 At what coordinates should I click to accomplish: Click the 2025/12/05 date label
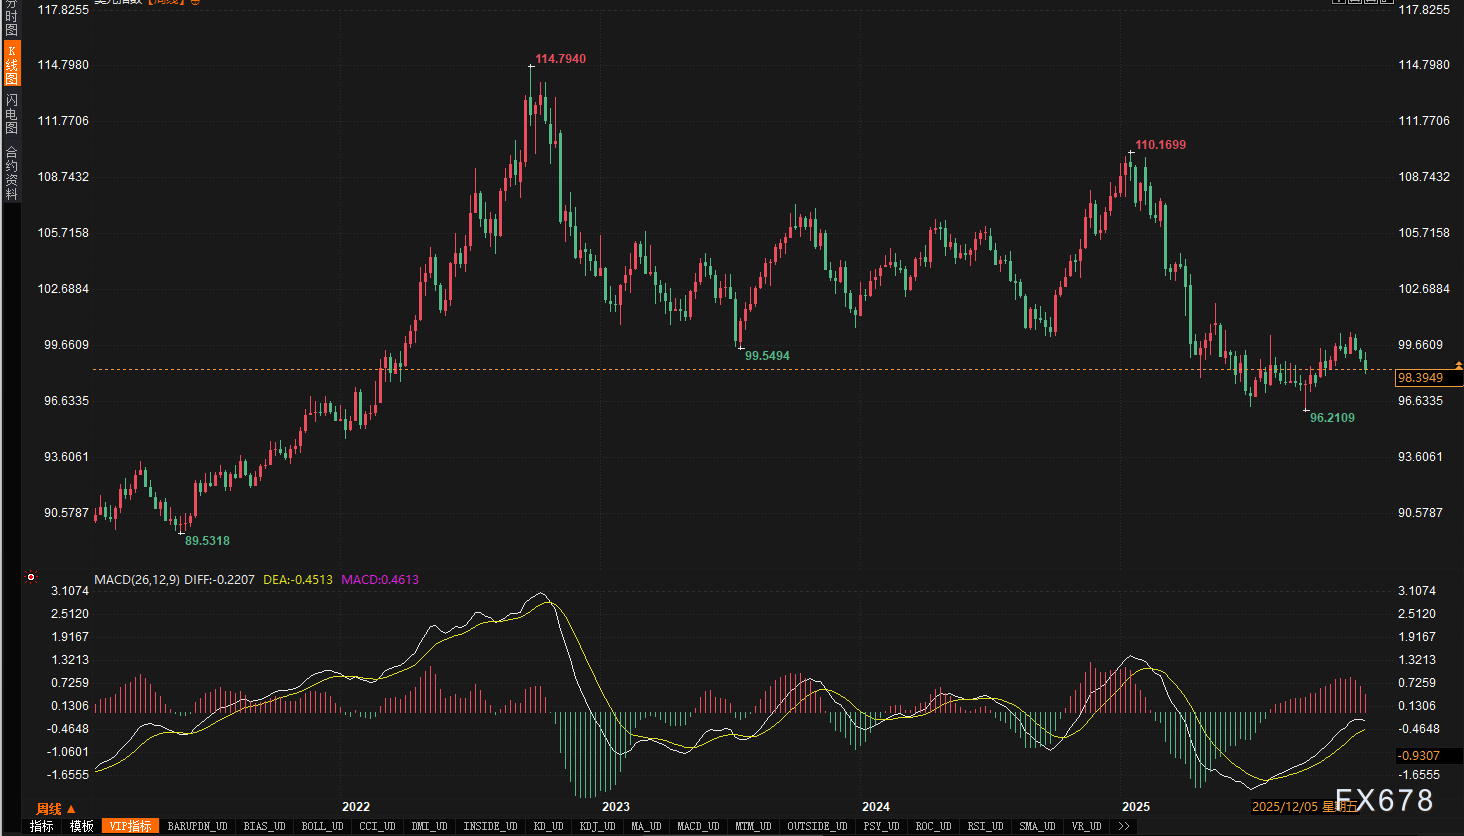(1286, 807)
